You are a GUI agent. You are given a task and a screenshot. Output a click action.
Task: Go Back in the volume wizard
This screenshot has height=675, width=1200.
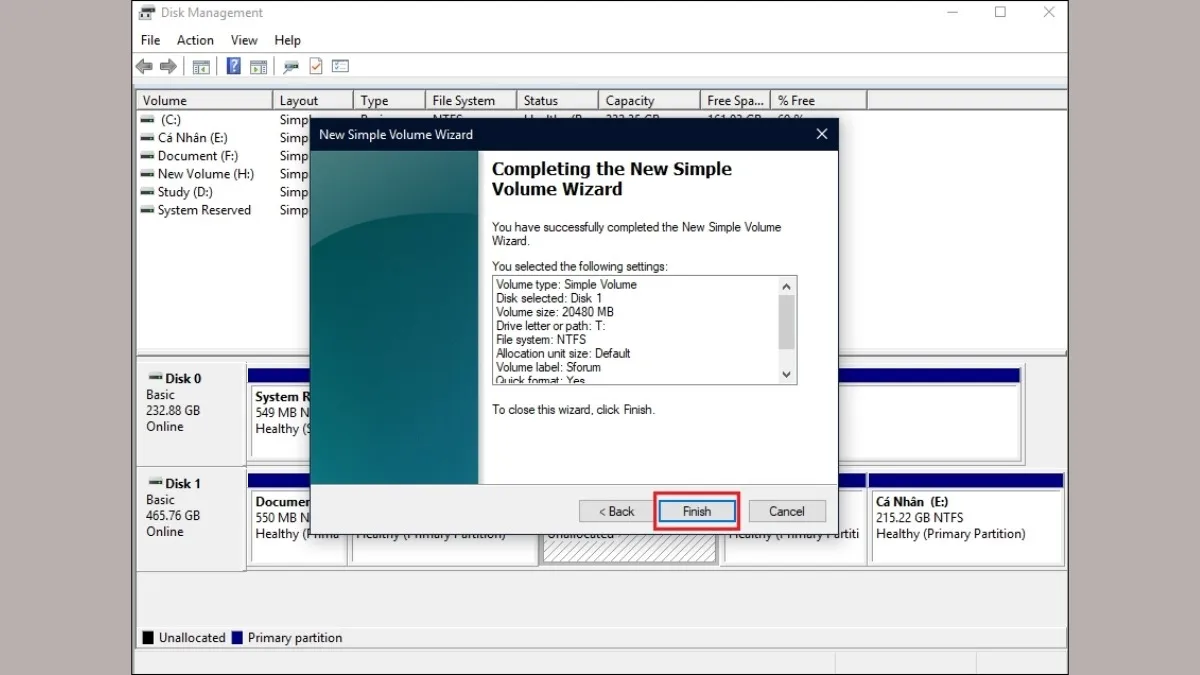[x=616, y=511]
